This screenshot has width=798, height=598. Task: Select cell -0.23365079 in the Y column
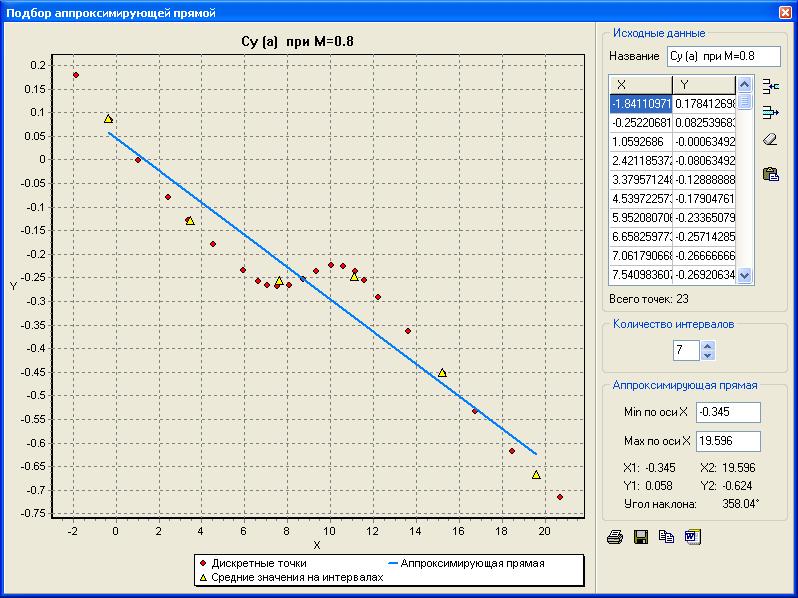pyautogui.click(x=704, y=218)
